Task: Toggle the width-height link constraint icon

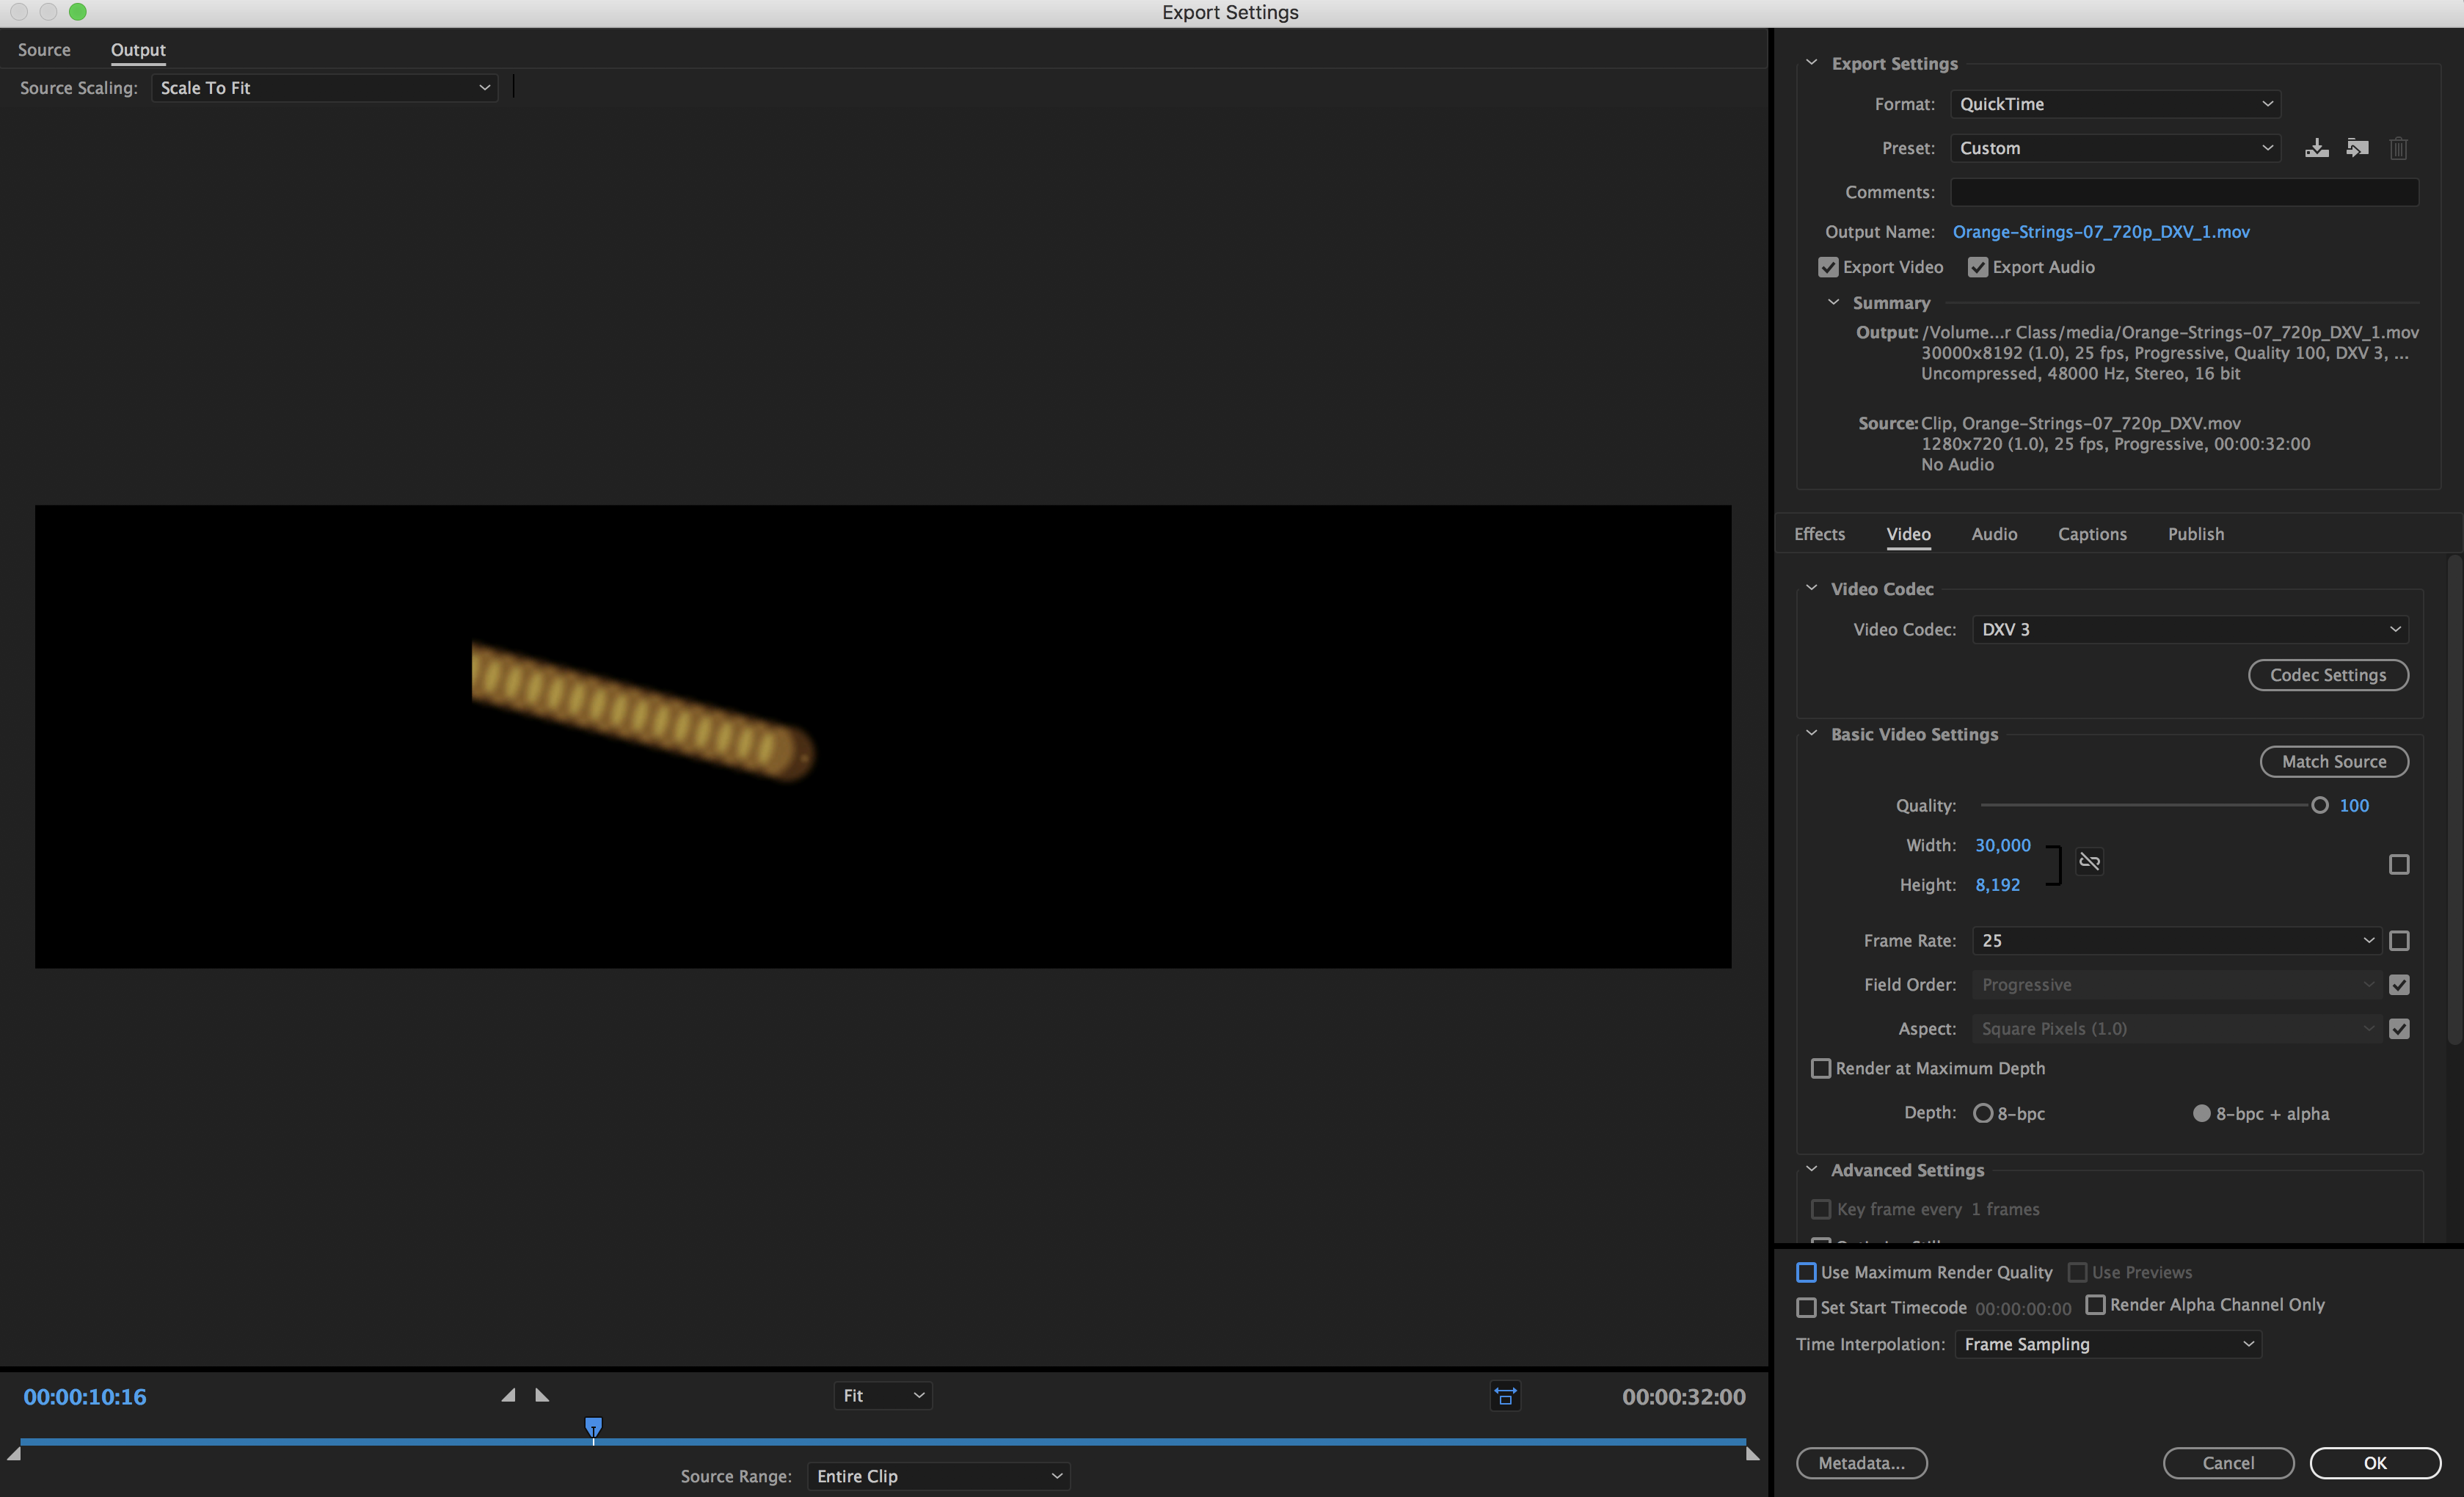Action: 2089,862
